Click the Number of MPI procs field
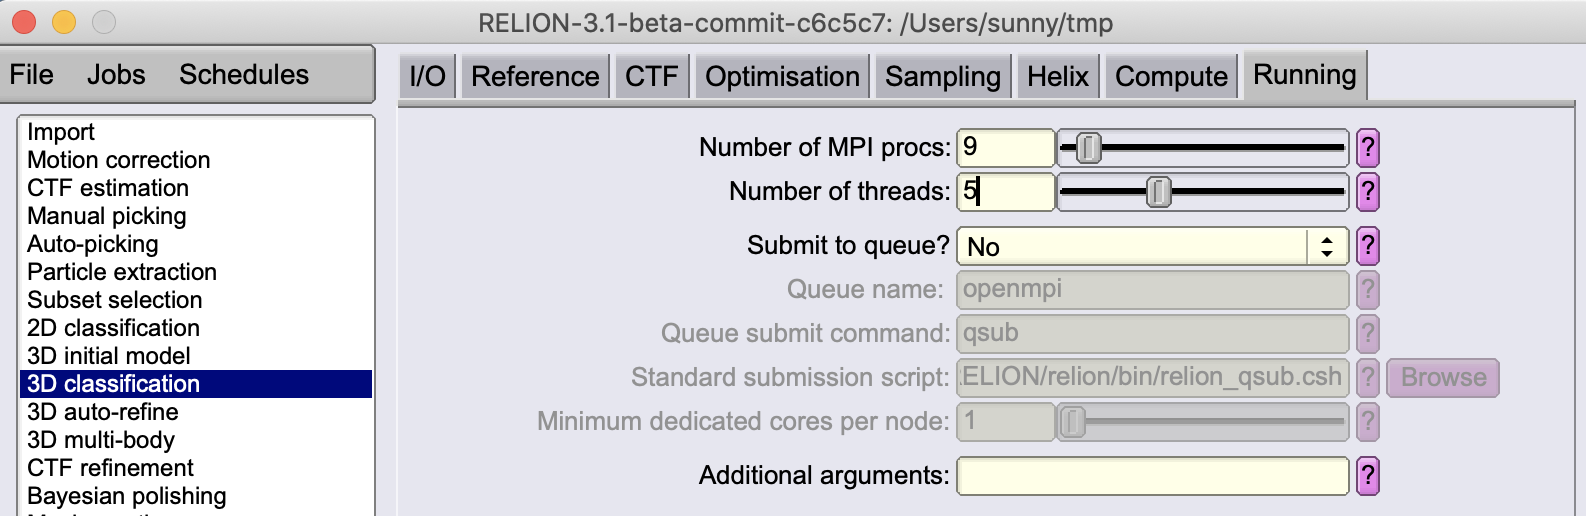The width and height of the screenshot is (1586, 516). pyautogui.click(x=1005, y=148)
